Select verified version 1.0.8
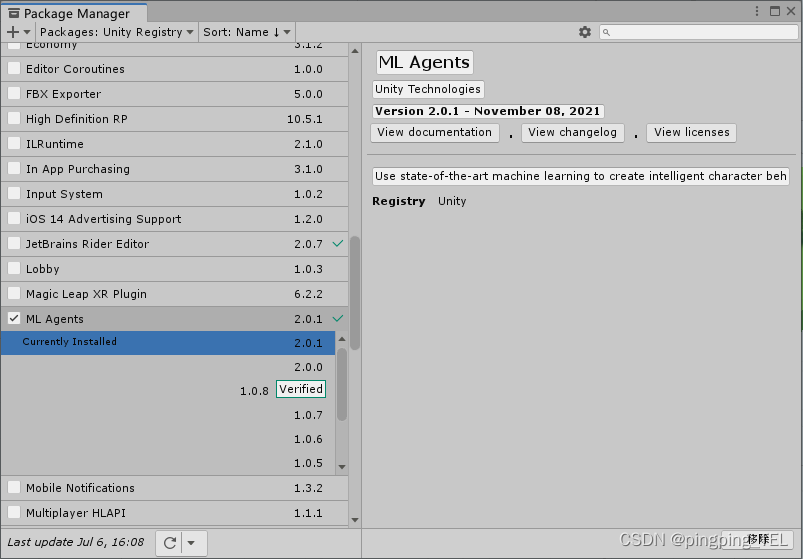 point(168,390)
